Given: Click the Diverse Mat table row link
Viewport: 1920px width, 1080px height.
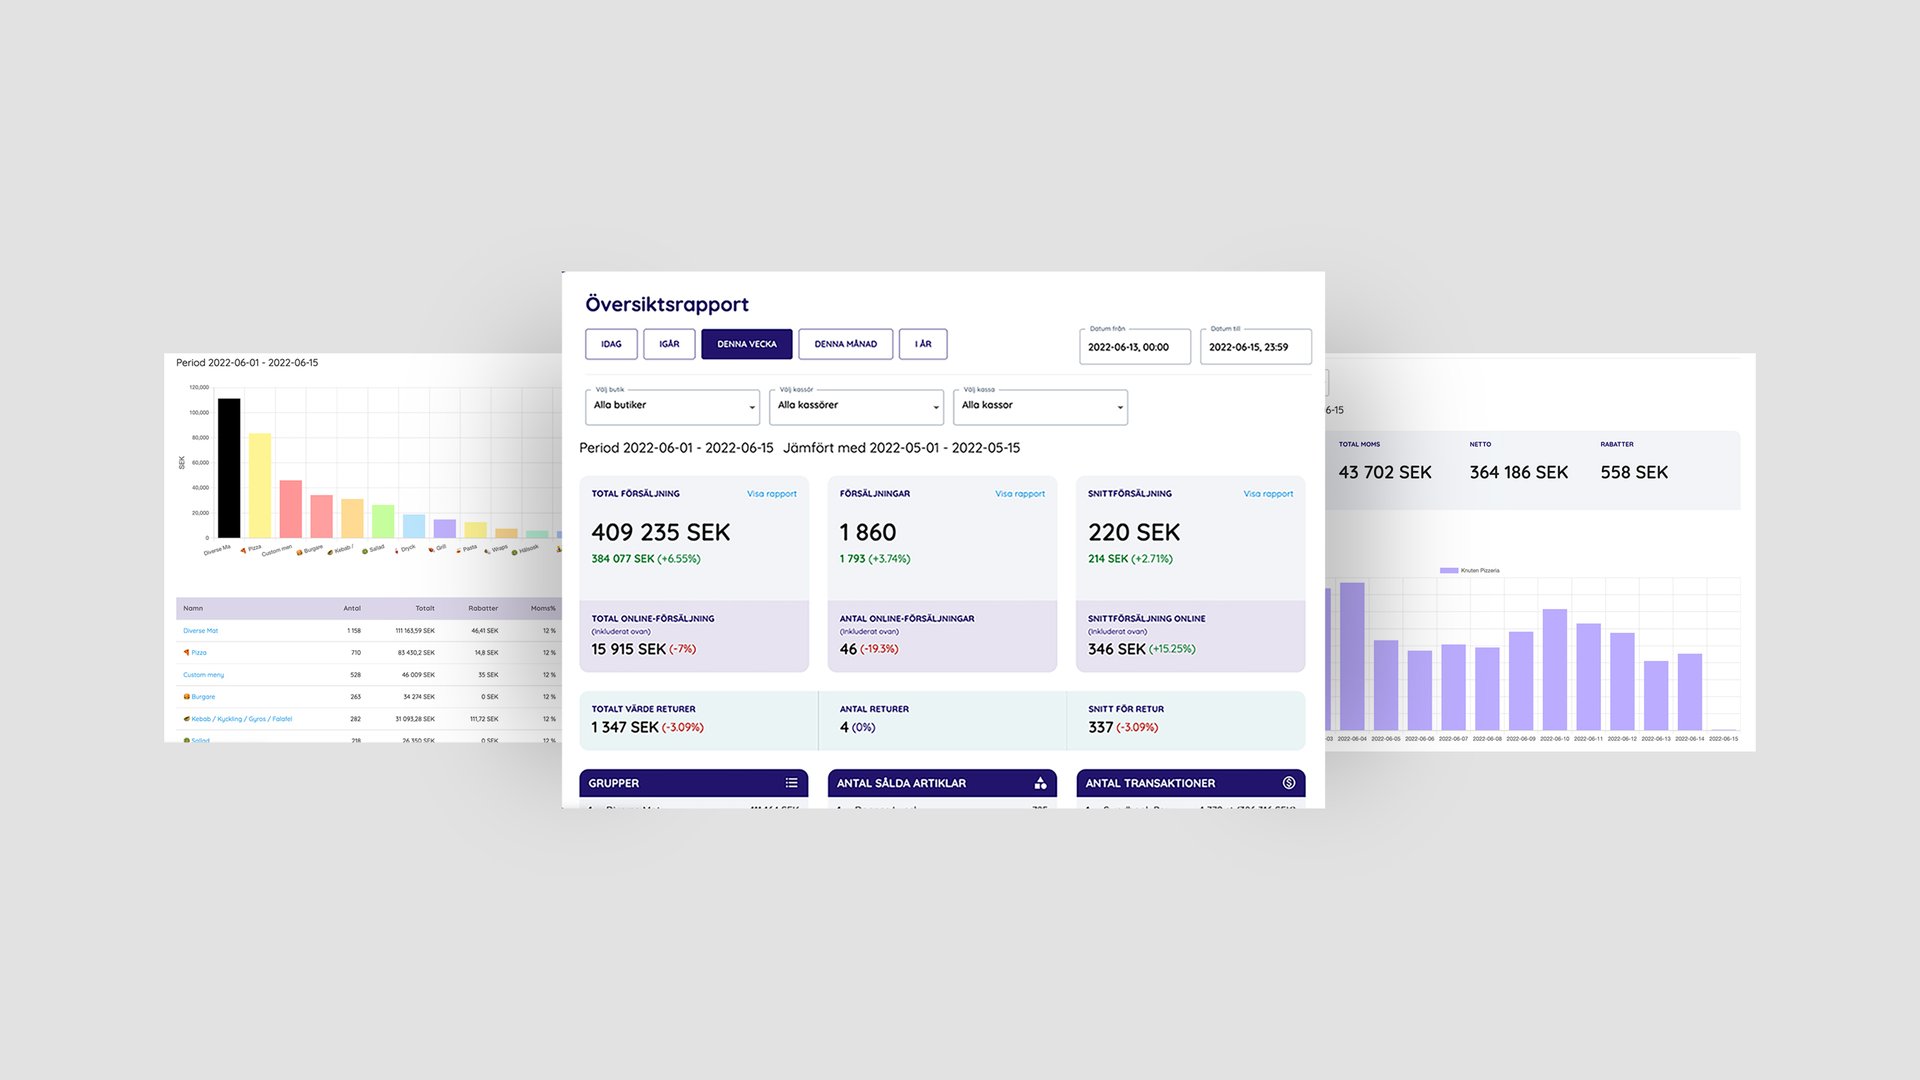Looking at the screenshot, I should (x=200, y=631).
